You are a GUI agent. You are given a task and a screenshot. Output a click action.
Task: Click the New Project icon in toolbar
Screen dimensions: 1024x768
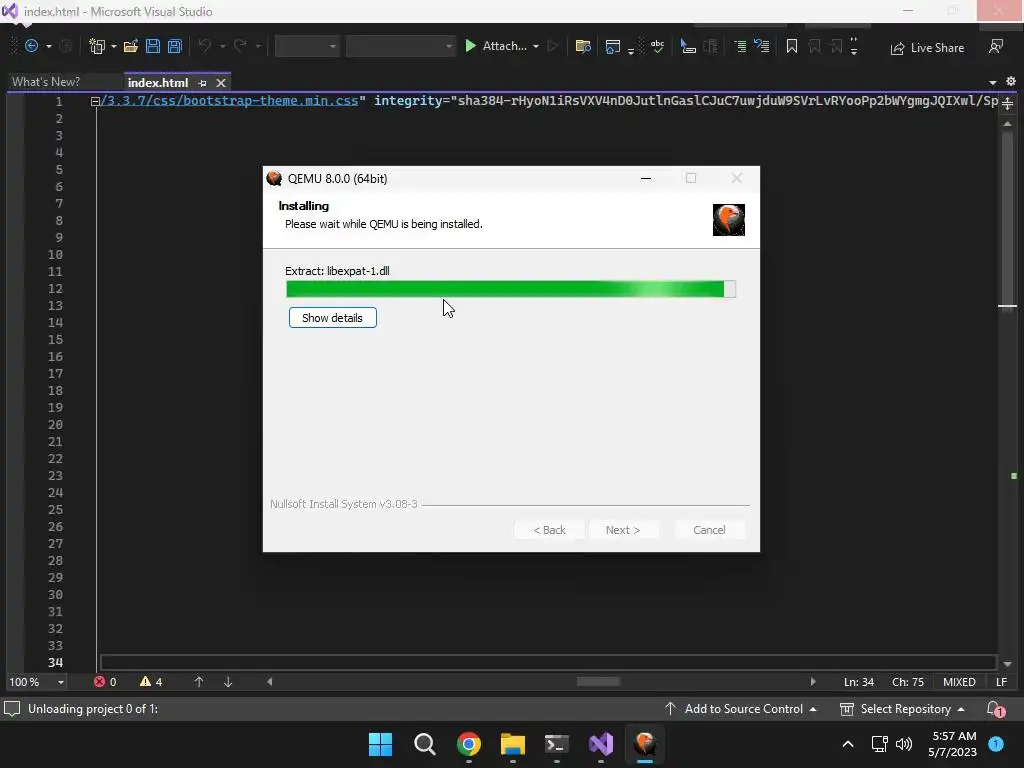[97, 46]
